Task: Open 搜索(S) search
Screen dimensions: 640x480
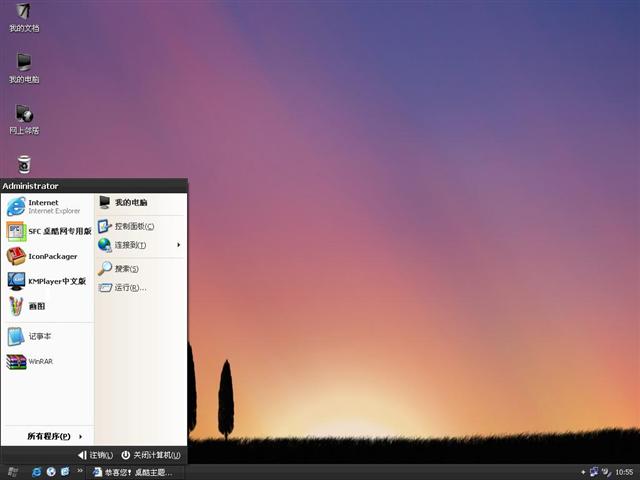Action: (x=141, y=269)
